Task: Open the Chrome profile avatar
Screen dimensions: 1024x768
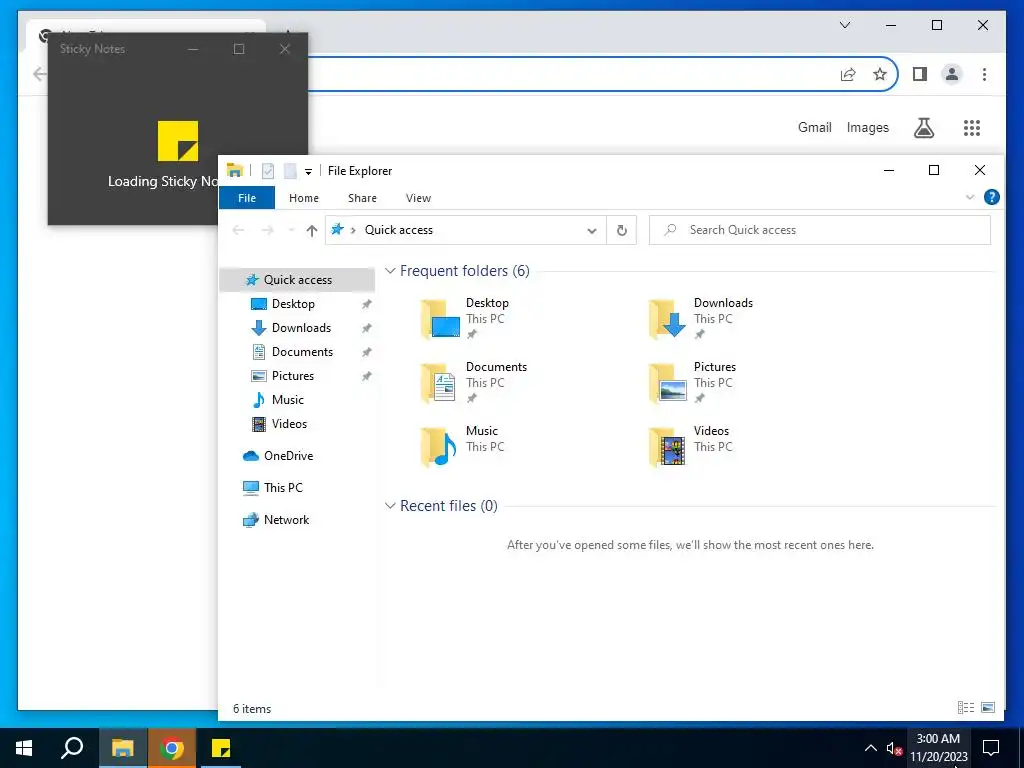Action: coord(952,74)
